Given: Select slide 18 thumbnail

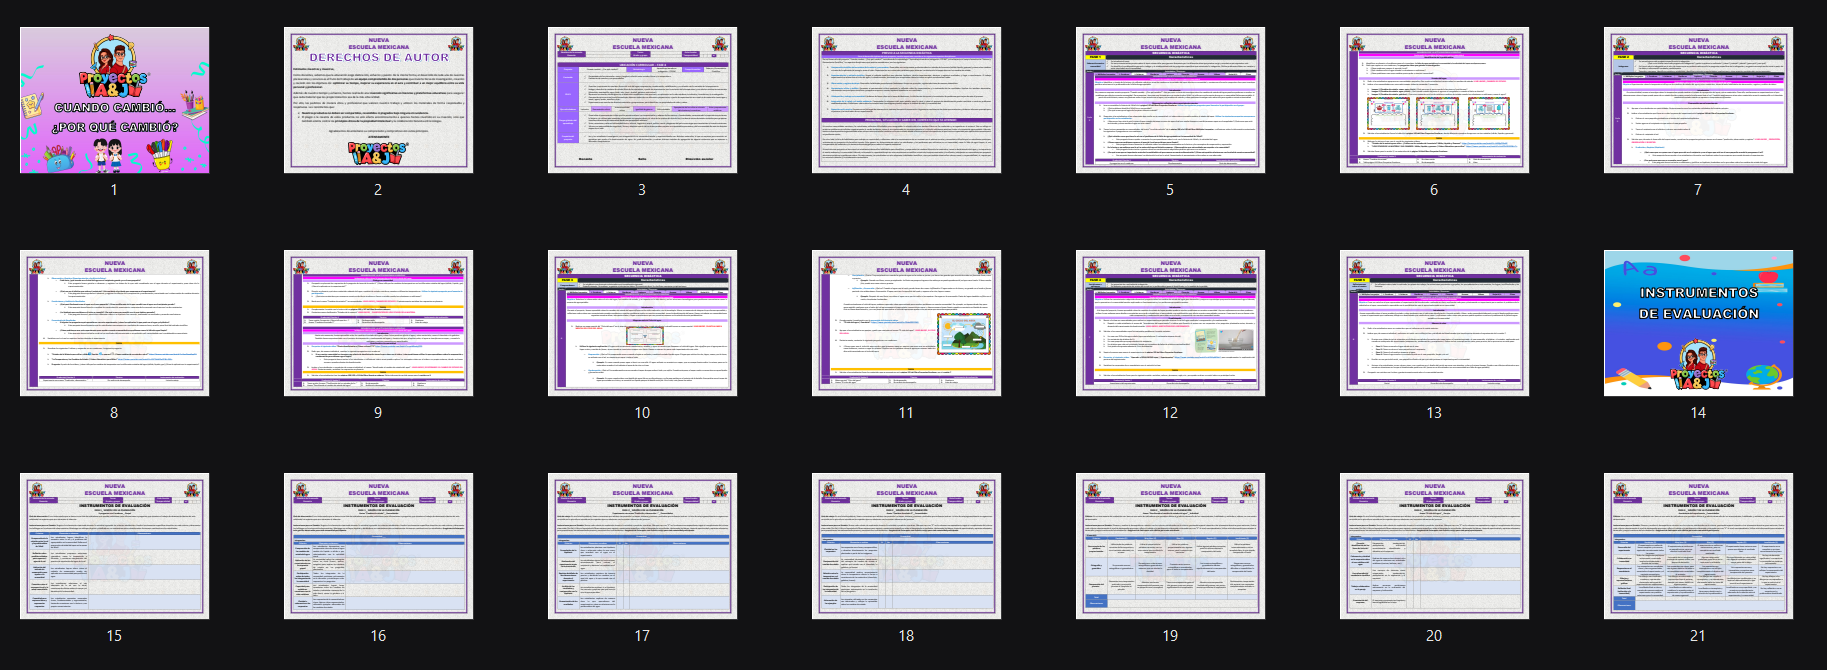Looking at the screenshot, I should coord(906,546).
